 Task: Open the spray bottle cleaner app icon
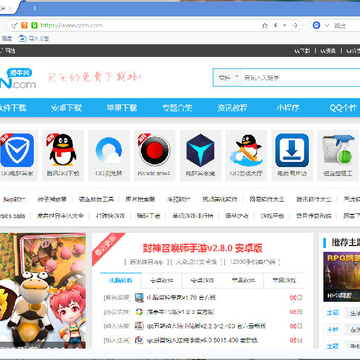pos(338,150)
